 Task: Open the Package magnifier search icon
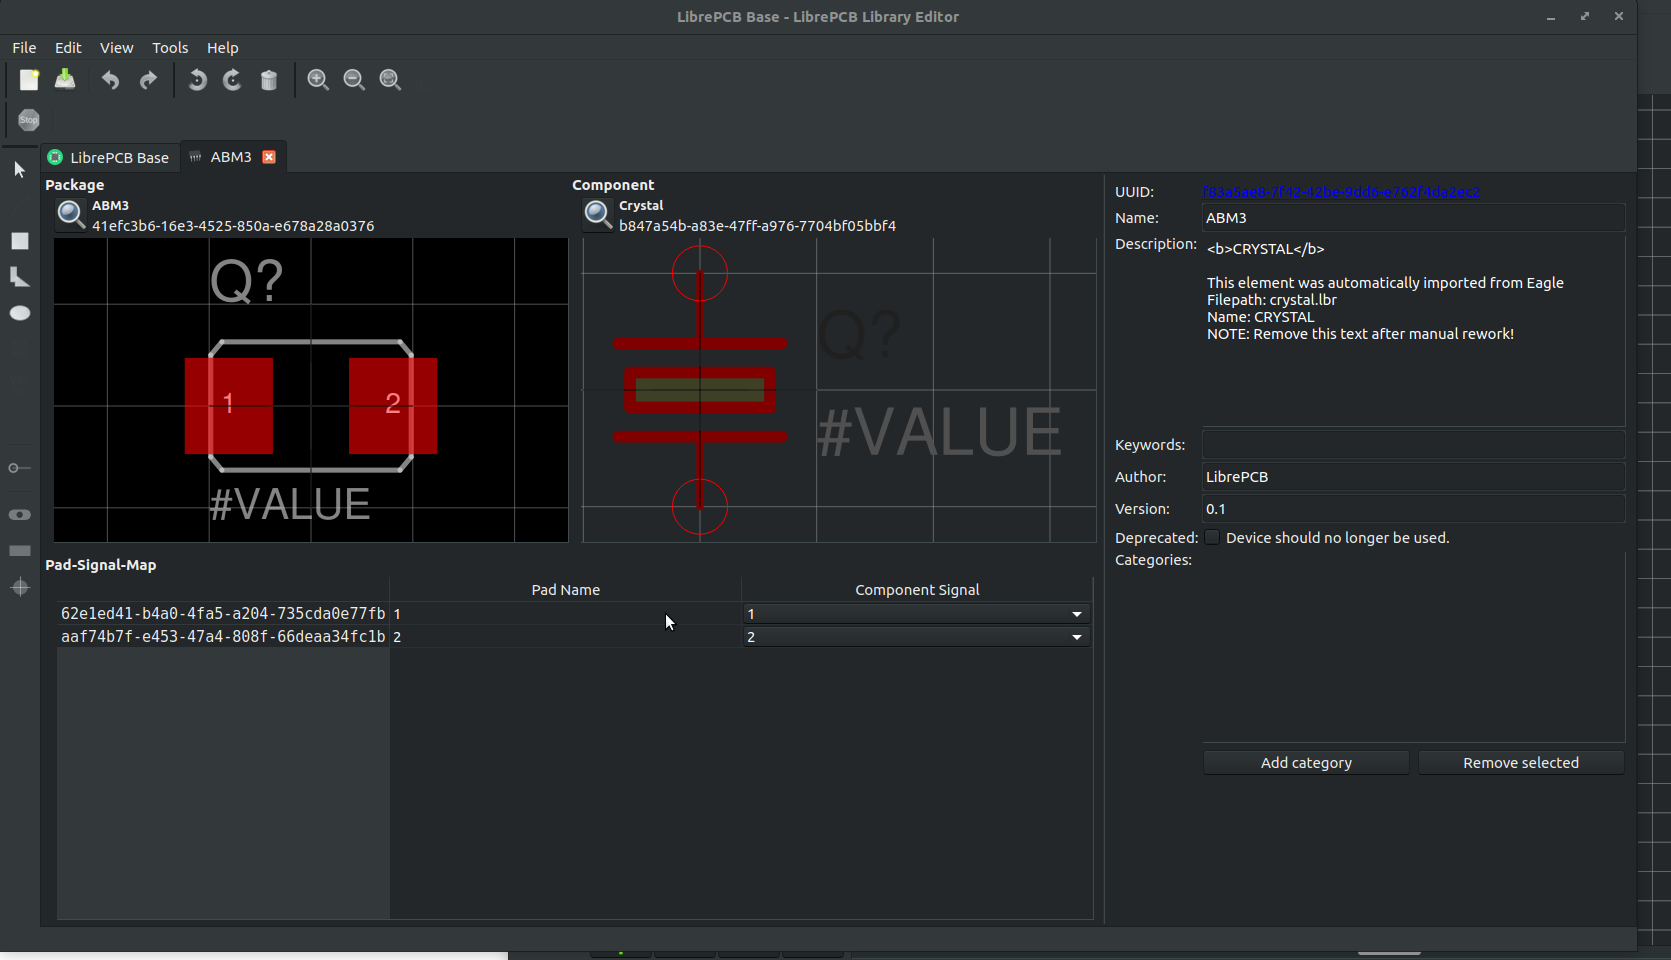coord(70,214)
